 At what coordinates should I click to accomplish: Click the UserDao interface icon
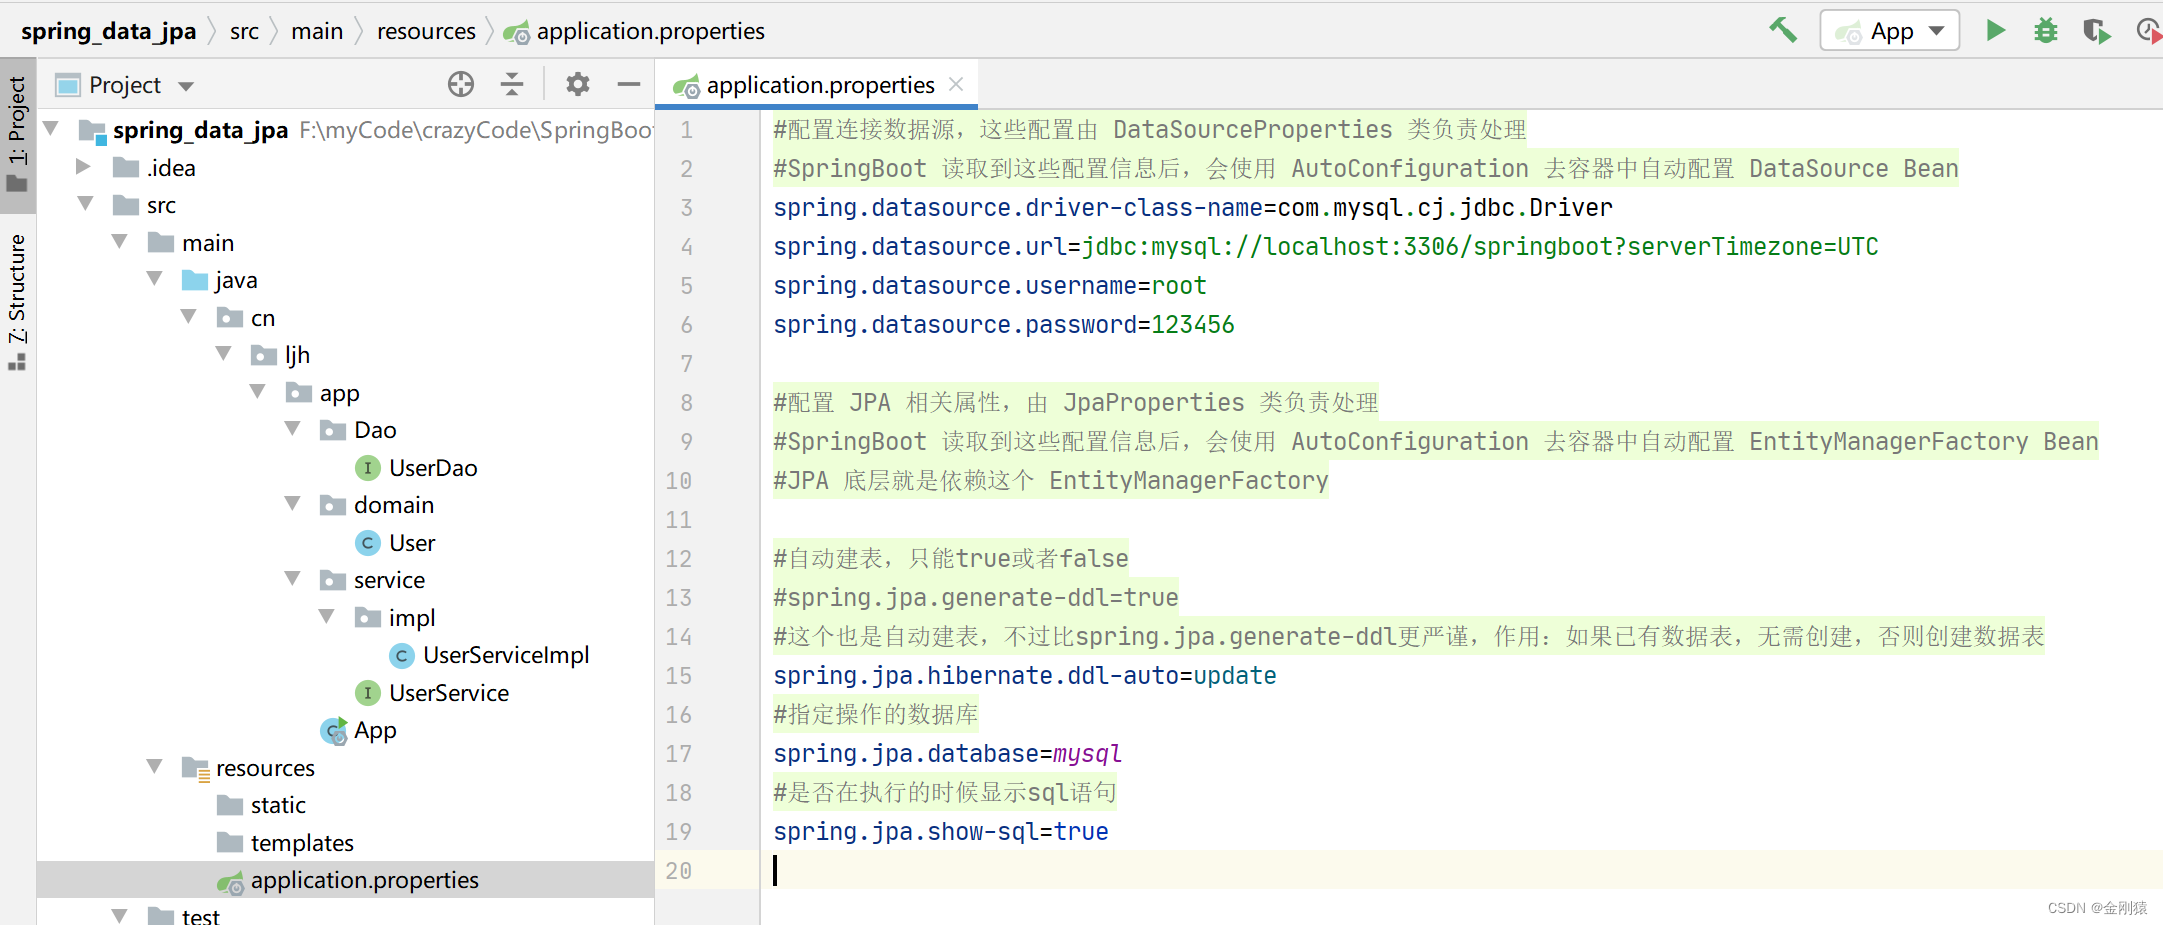pos(368,468)
